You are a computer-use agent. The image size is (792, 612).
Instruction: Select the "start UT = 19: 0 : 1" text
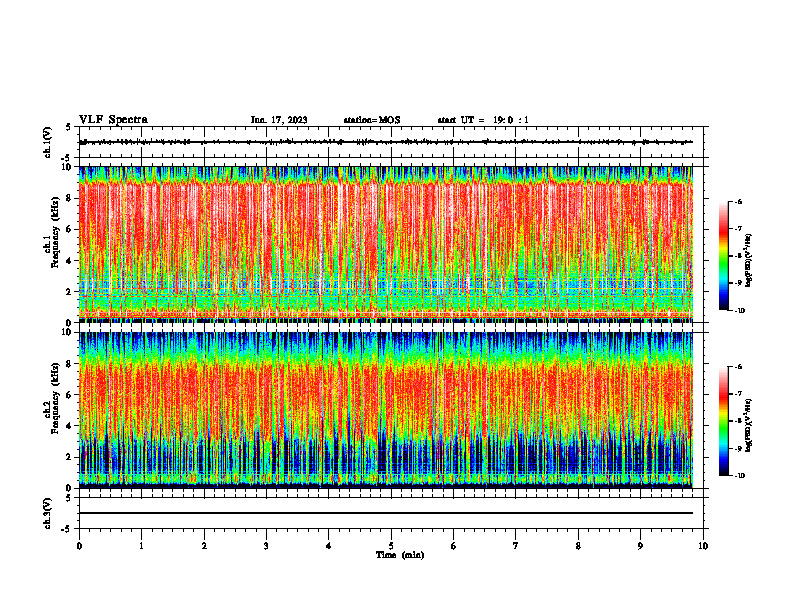click(483, 120)
